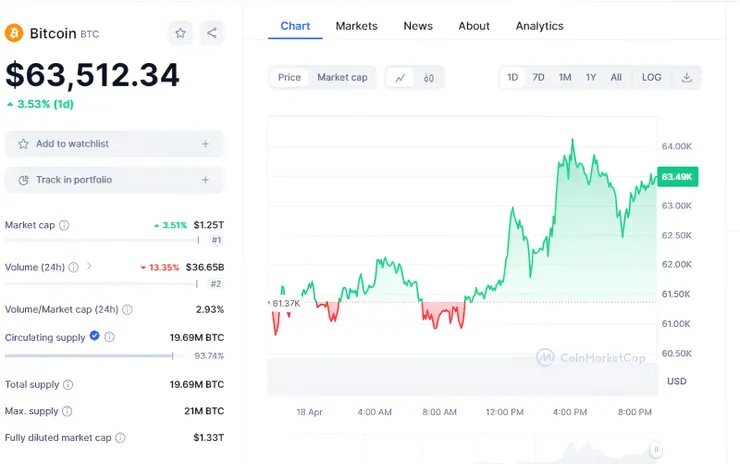The width and height of the screenshot is (740, 464).
Task: Click the orange Bitcoin logo
Action: click(14, 33)
